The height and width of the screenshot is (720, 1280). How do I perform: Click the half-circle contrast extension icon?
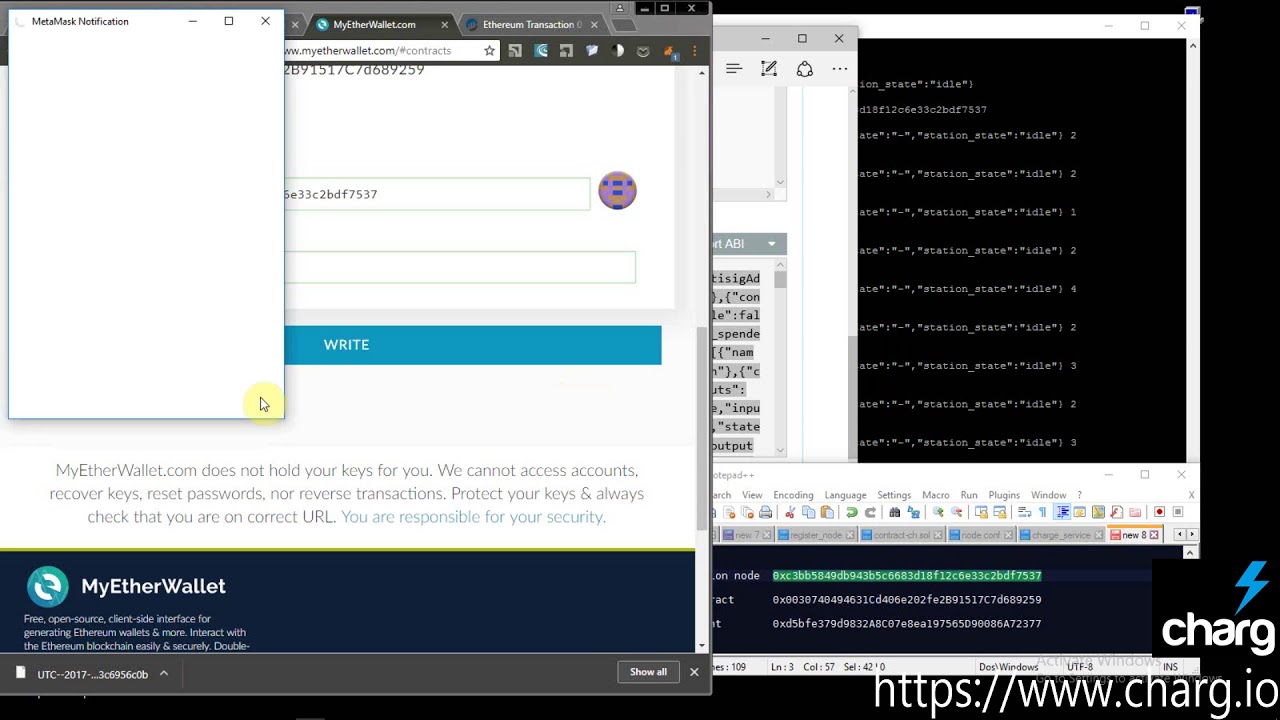click(617, 51)
